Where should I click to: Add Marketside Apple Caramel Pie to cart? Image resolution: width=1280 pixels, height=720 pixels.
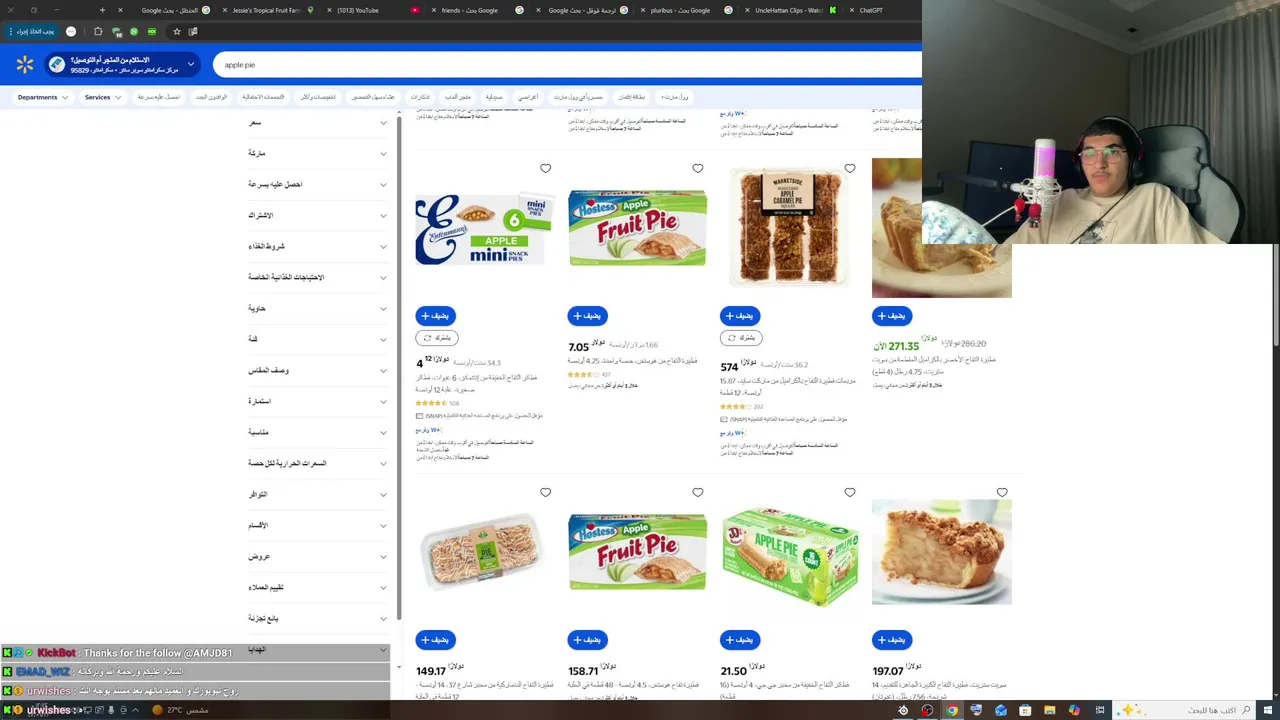pos(740,316)
